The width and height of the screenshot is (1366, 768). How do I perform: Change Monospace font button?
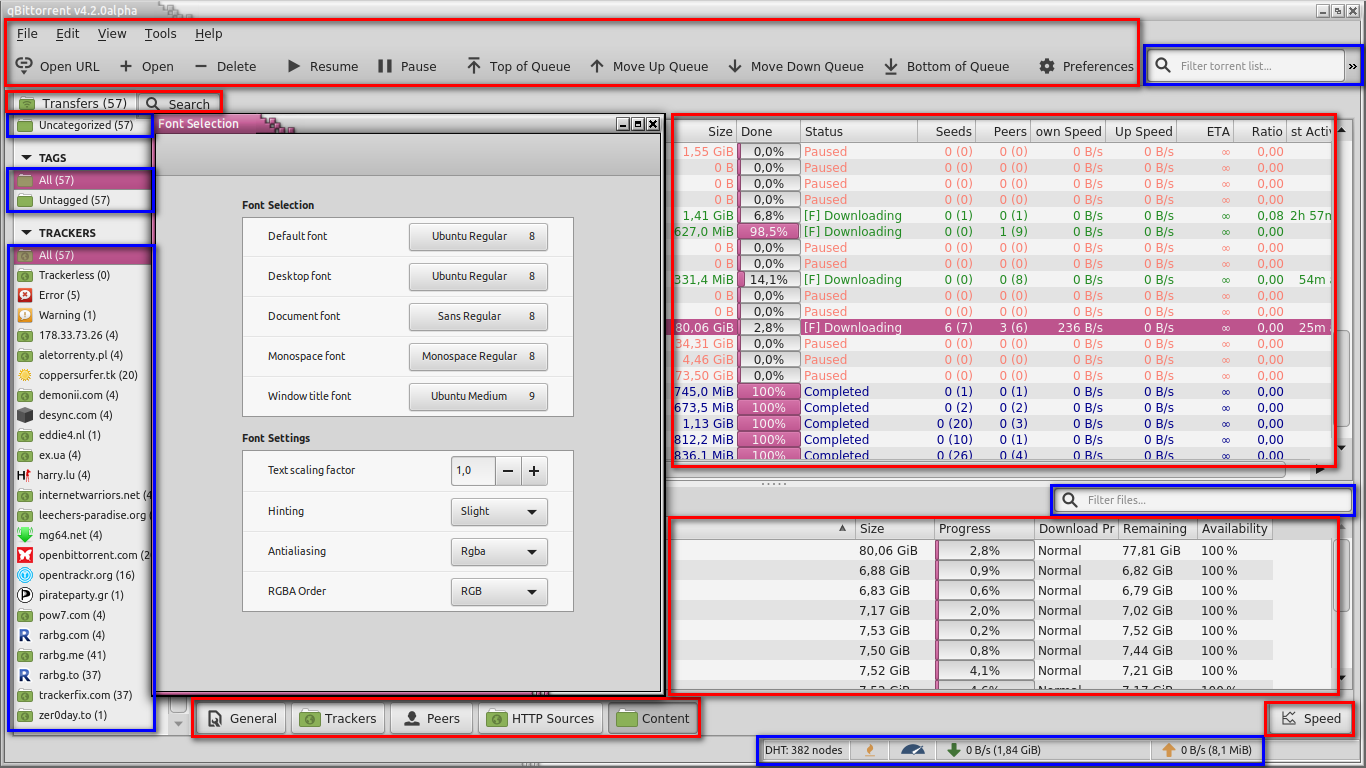pyautogui.click(x=478, y=357)
